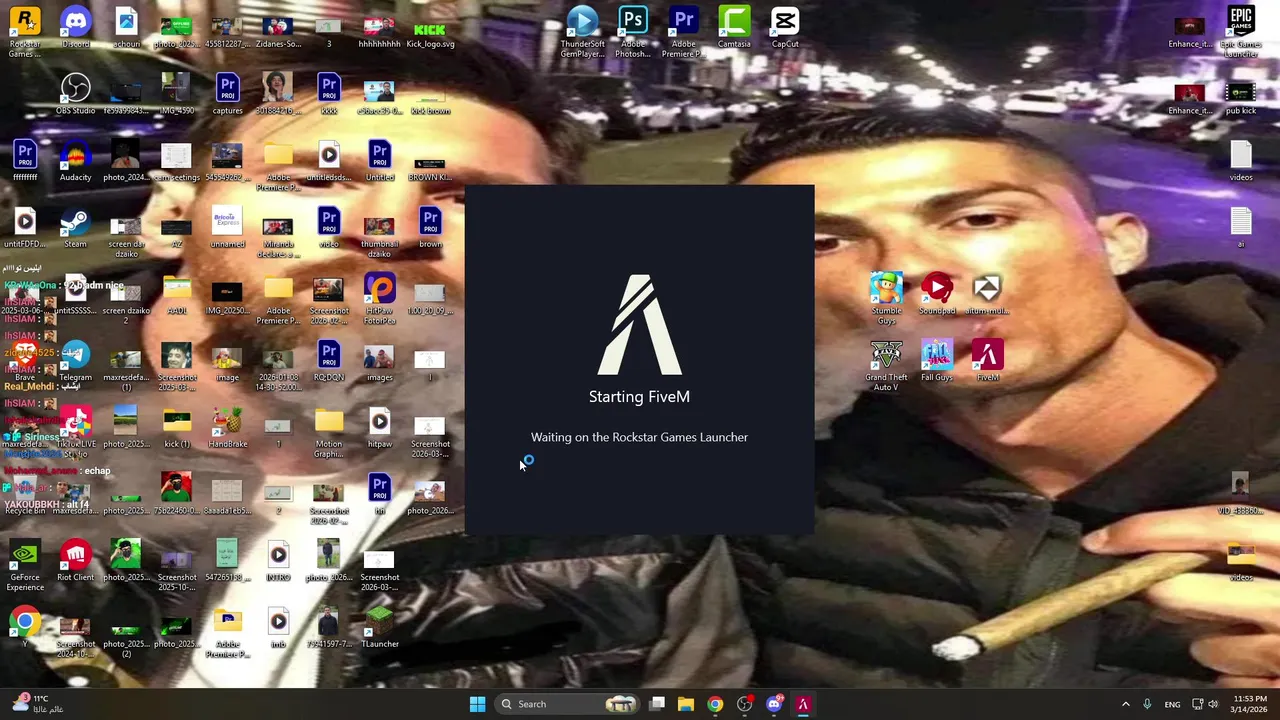
Task: Click 'Waiting on the Rockstar Games Launcher' text
Action: (639, 437)
